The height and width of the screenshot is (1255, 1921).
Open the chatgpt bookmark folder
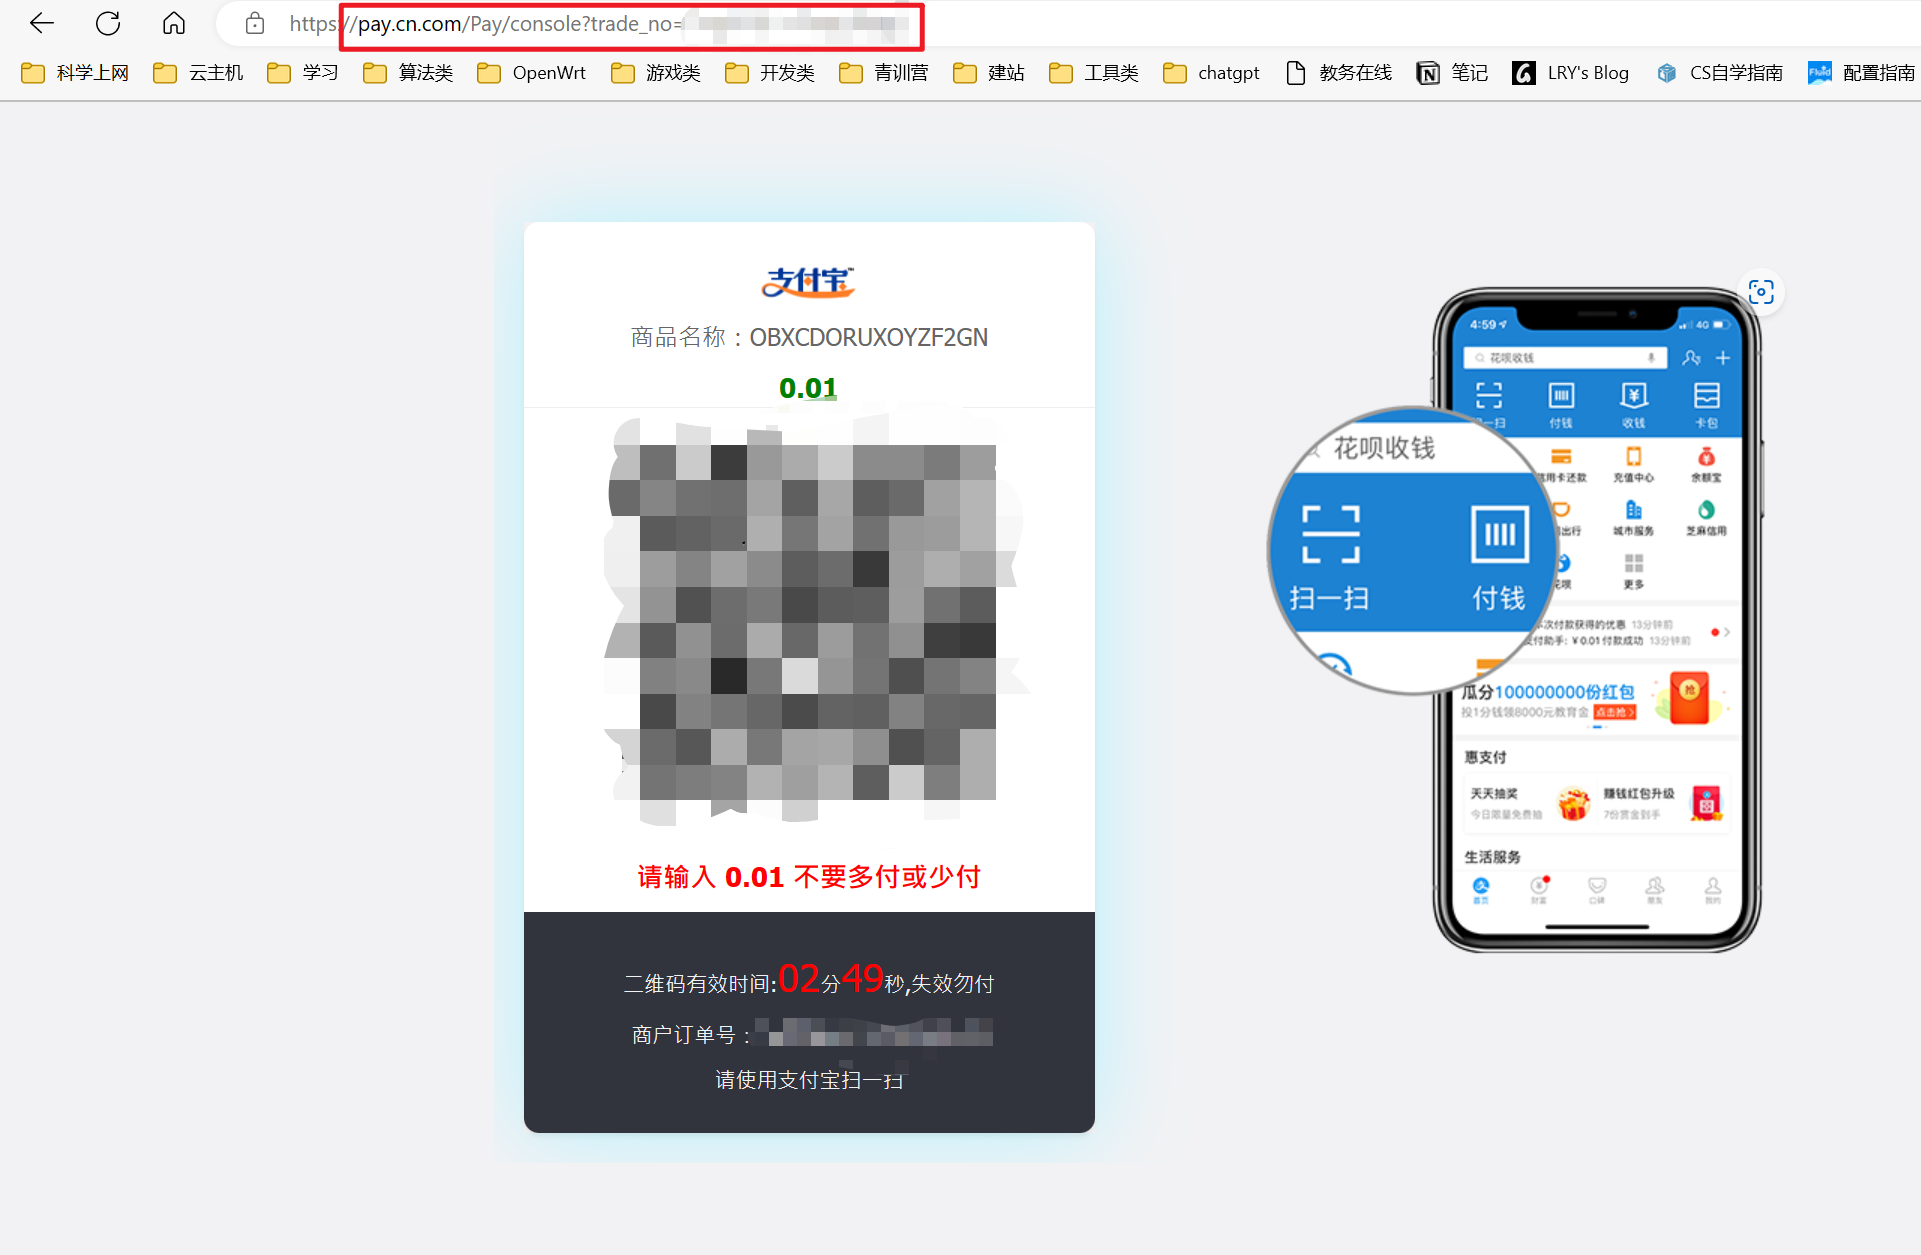point(1212,73)
